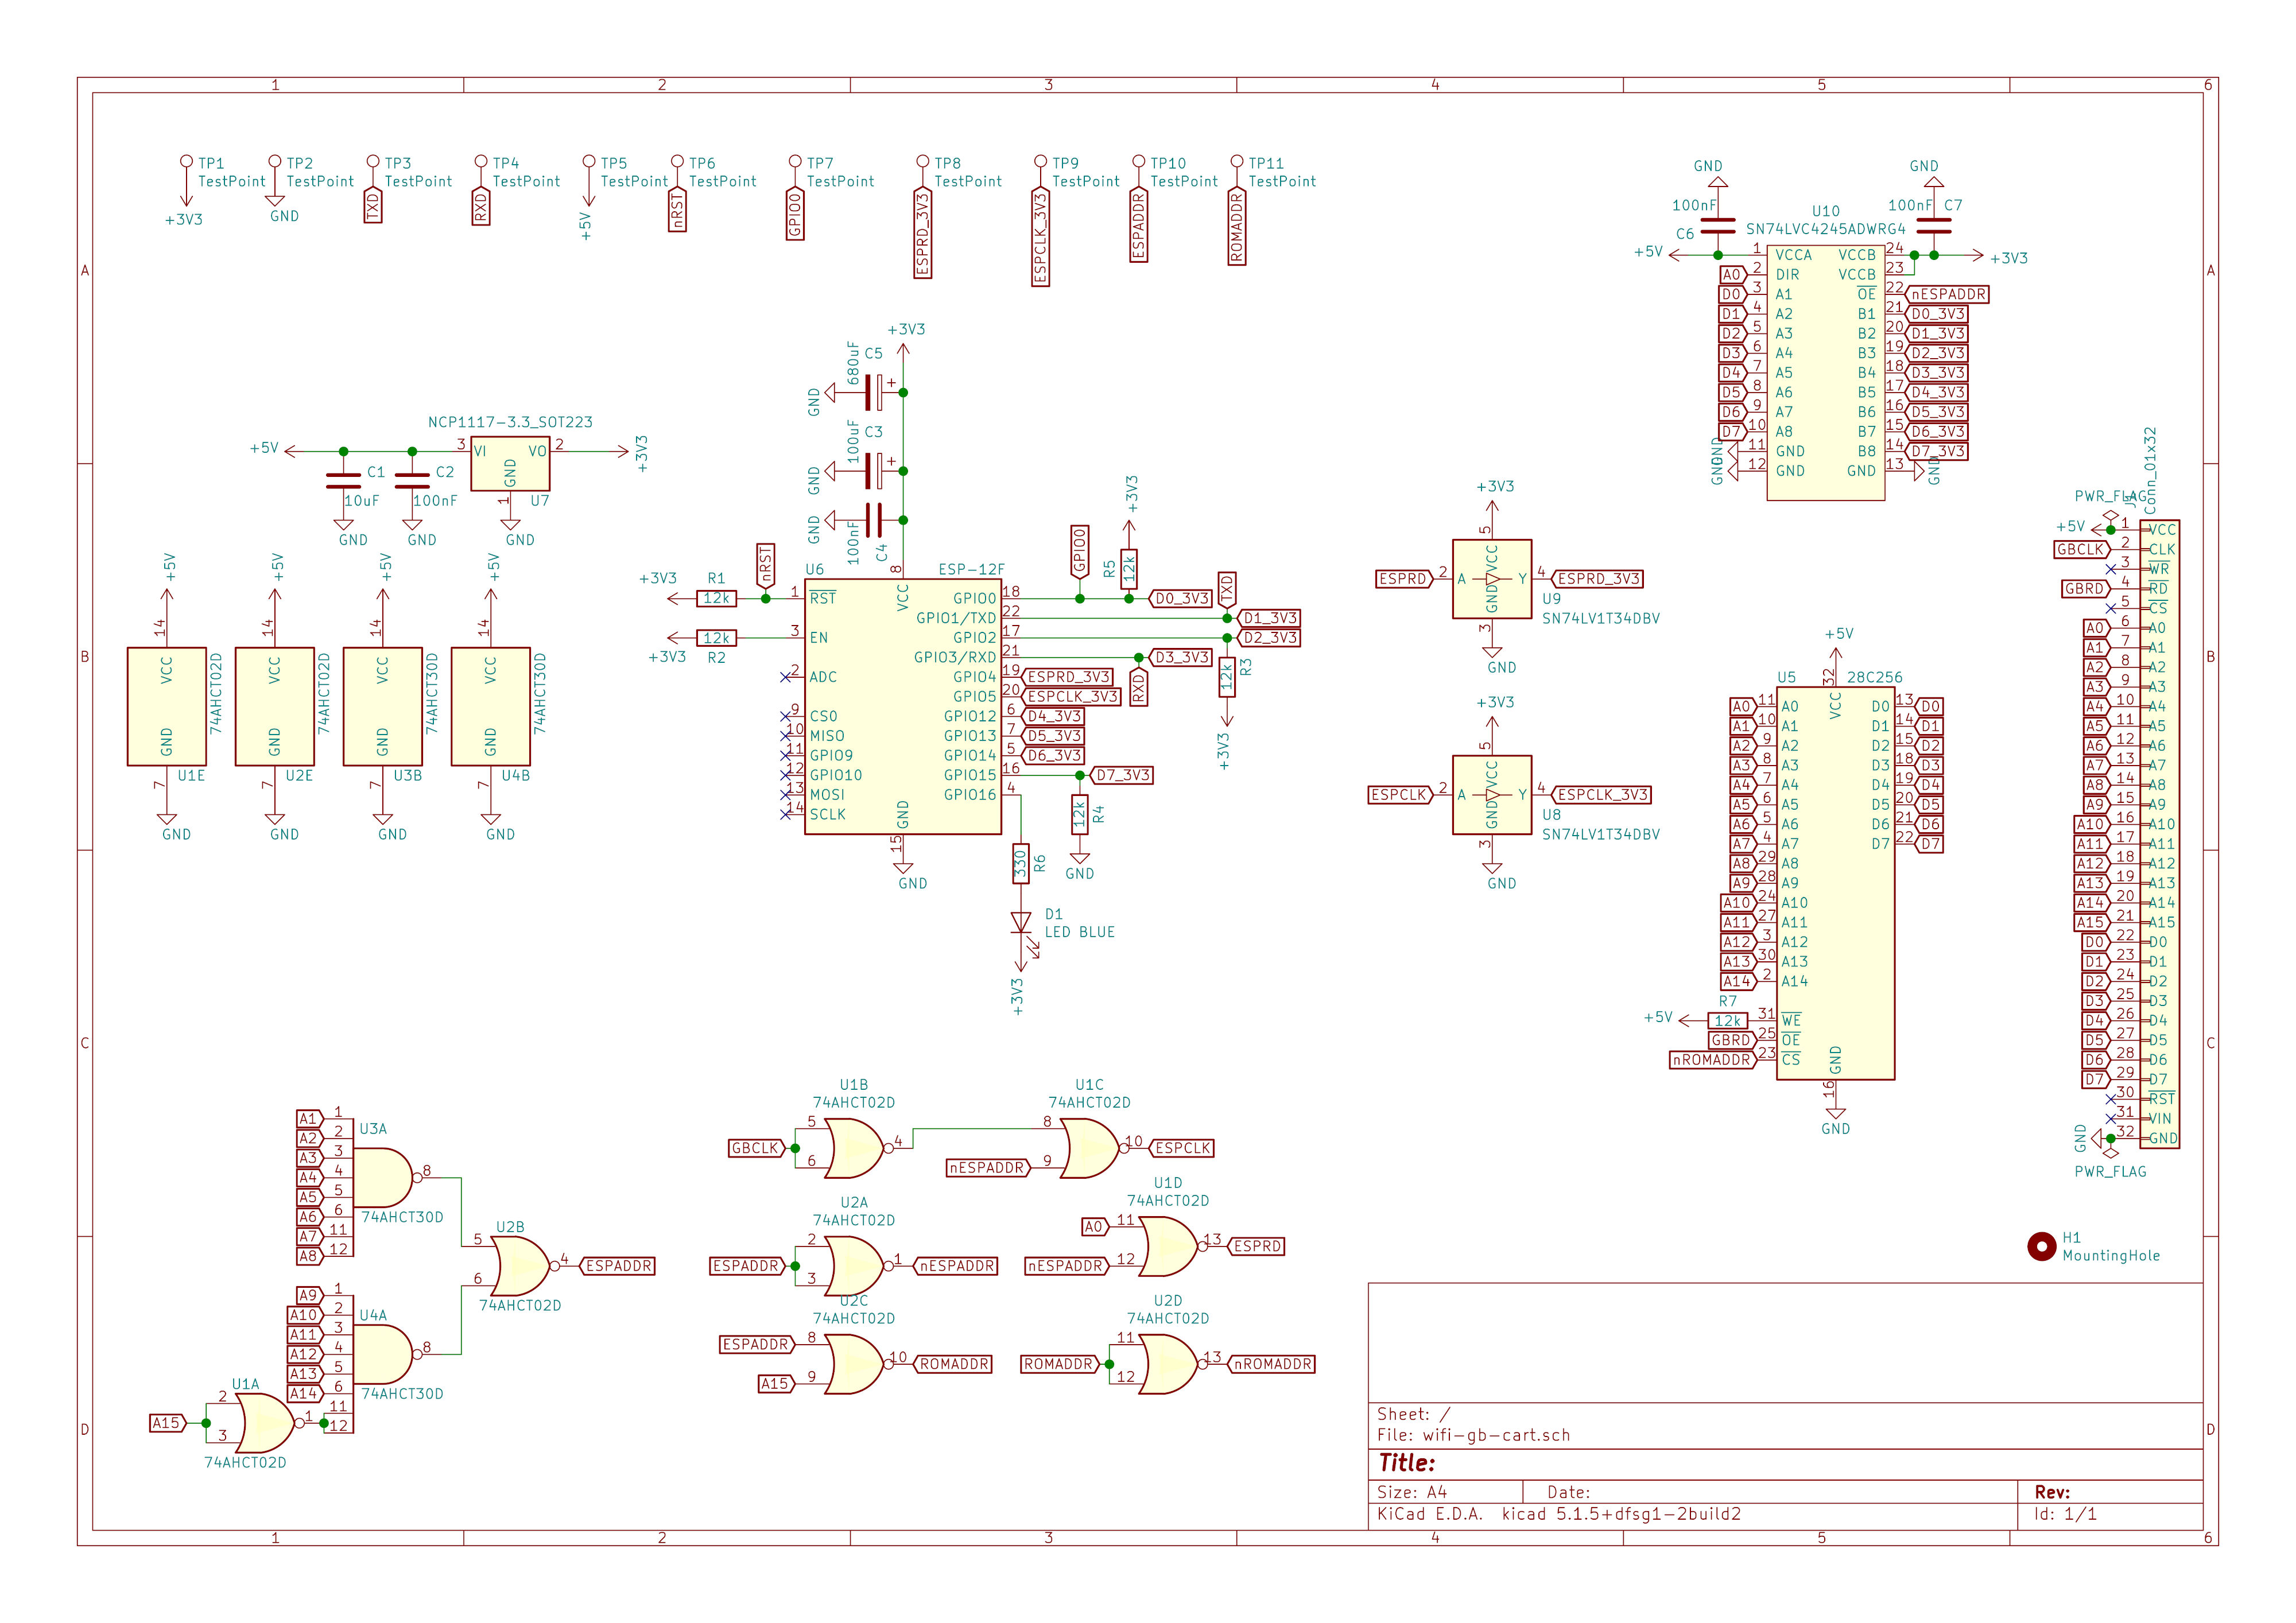Viewport: 2296px width, 1623px height.
Task: Click the U9 buffer symbol box
Action: point(1492,579)
